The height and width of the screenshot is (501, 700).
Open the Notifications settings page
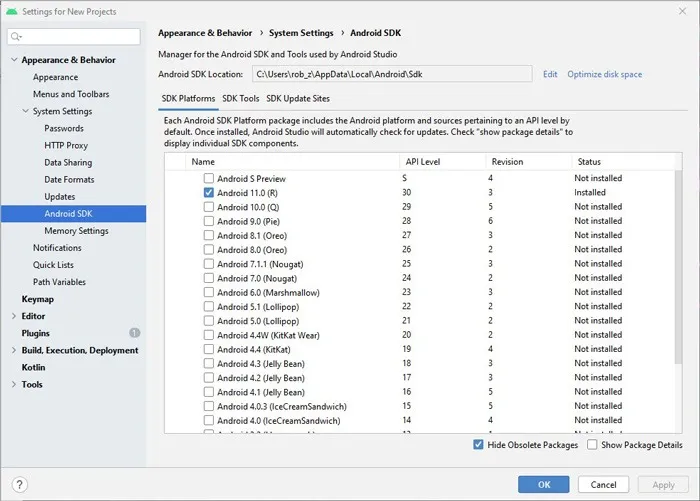[x=57, y=248]
